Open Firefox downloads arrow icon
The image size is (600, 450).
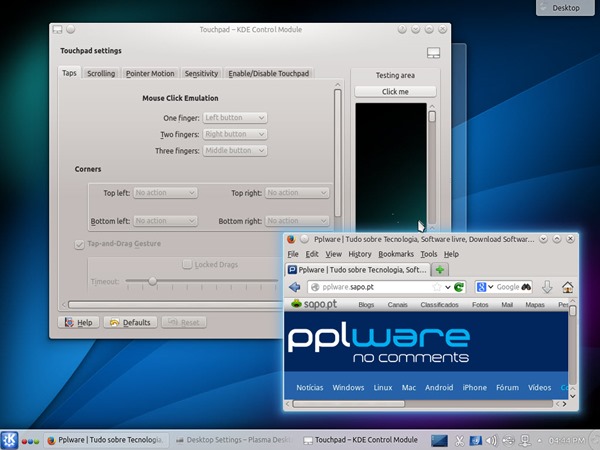[547, 287]
